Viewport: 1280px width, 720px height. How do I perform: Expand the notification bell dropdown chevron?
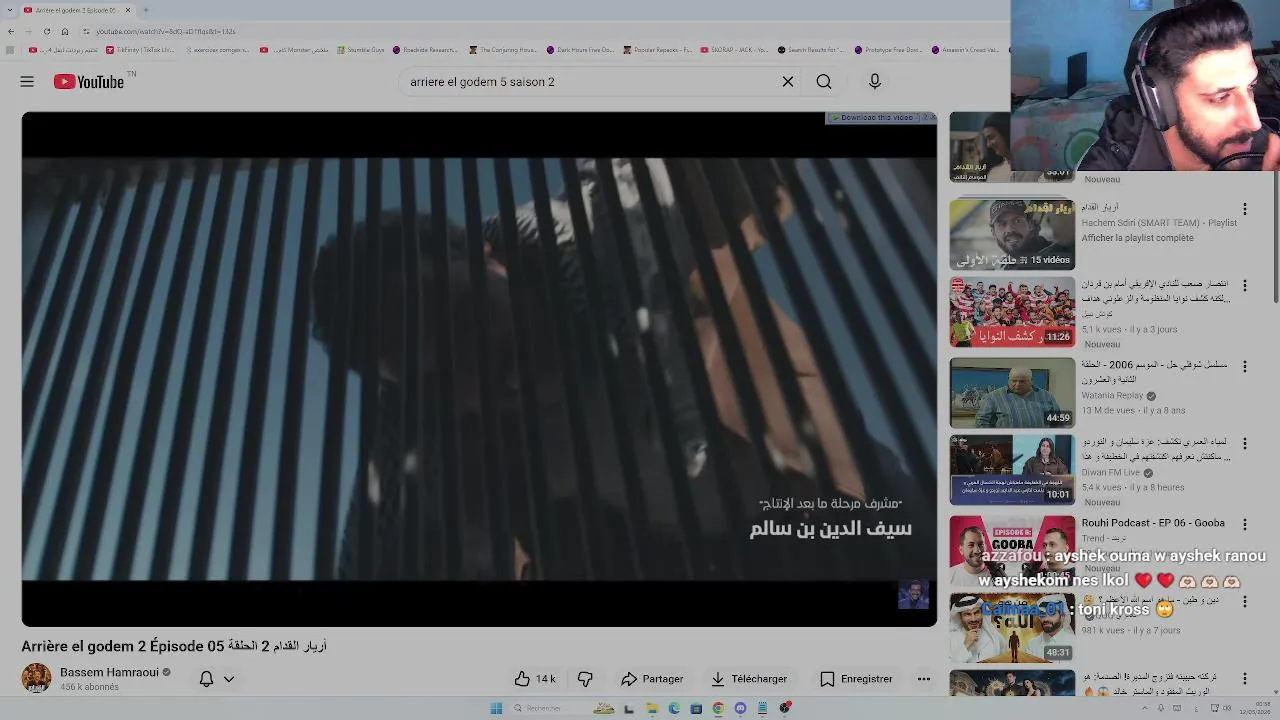tap(229, 679)
